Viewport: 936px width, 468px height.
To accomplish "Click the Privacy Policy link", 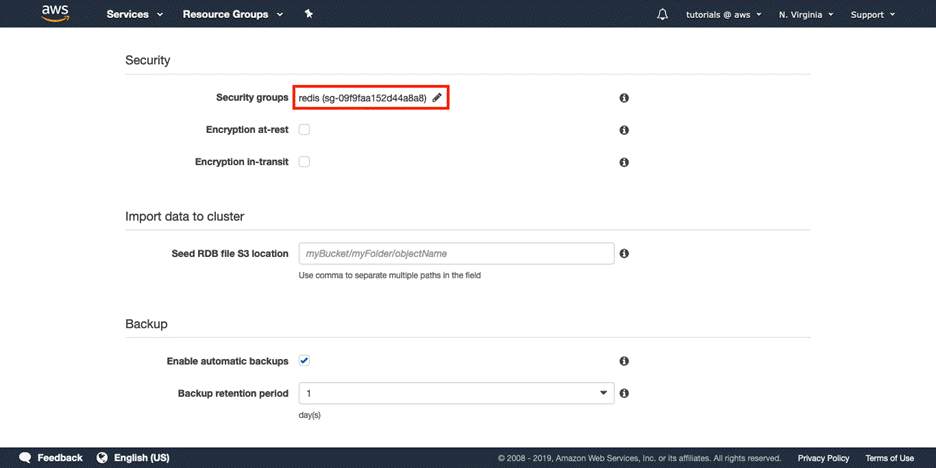I will (x=823, y=458).
